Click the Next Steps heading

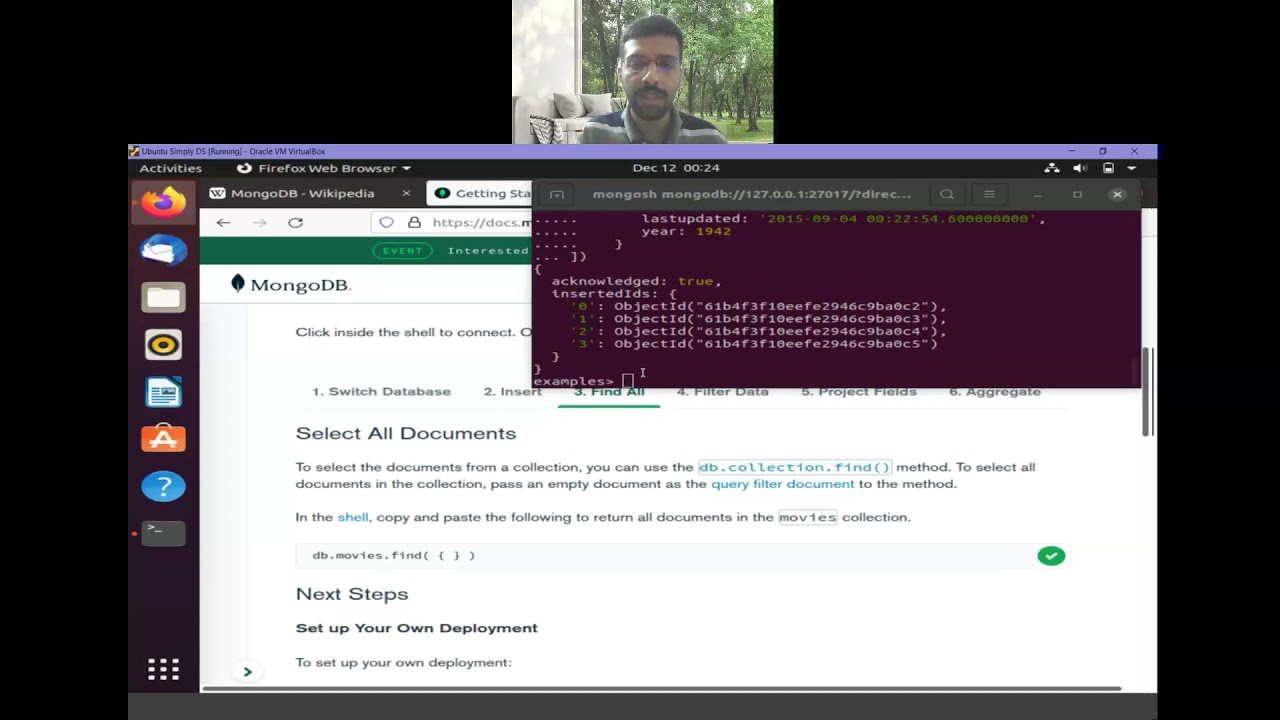(352, 594)
